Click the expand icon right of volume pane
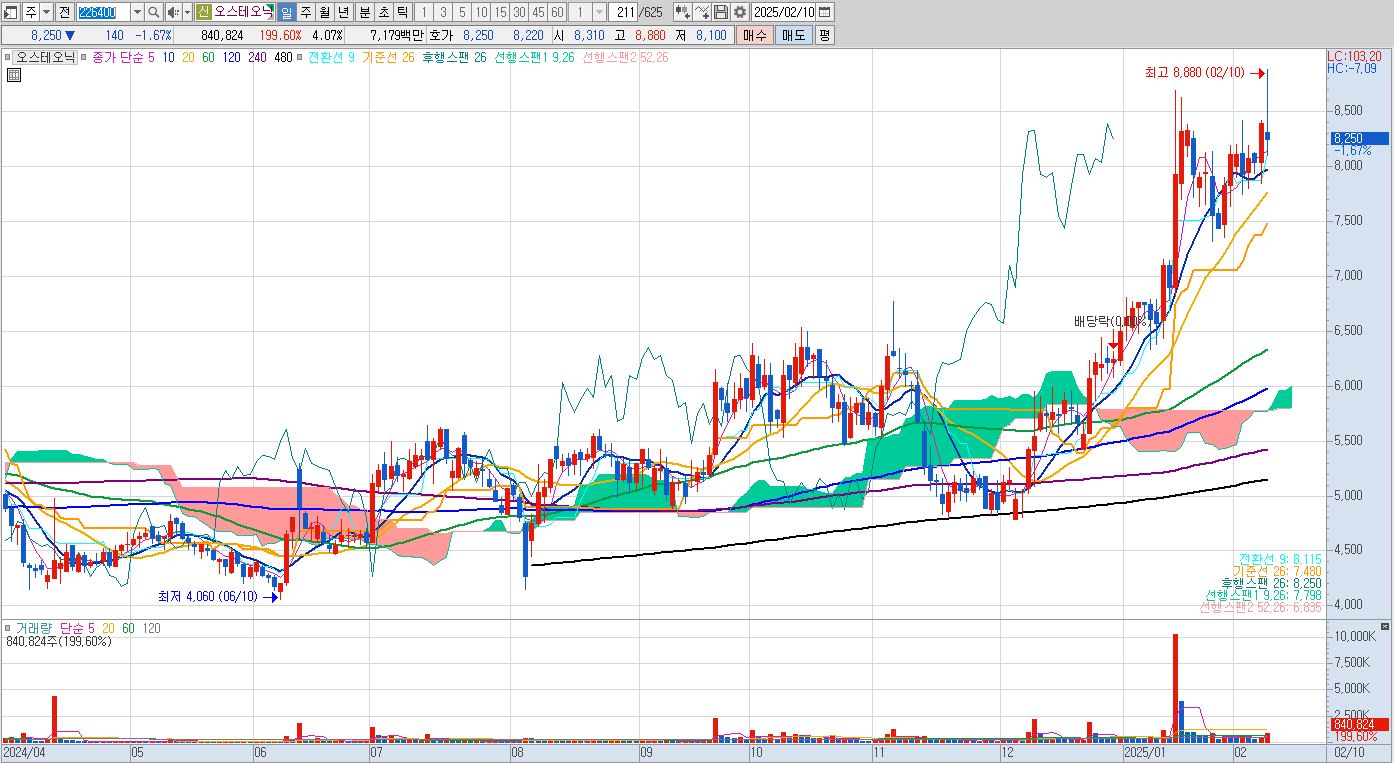 click(x=1384, y=626)
